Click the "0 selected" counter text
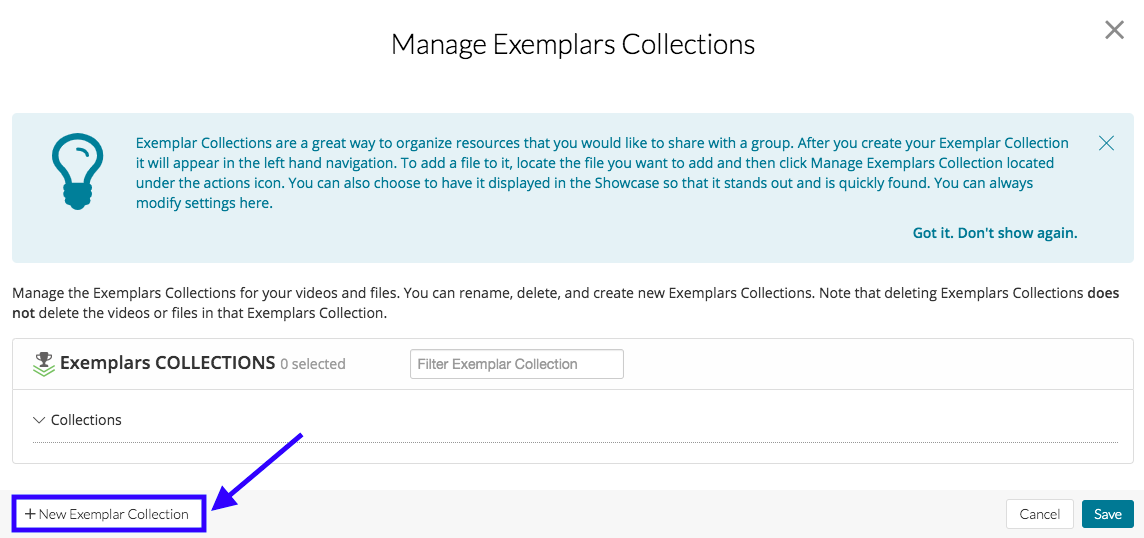 pos(313,365)
